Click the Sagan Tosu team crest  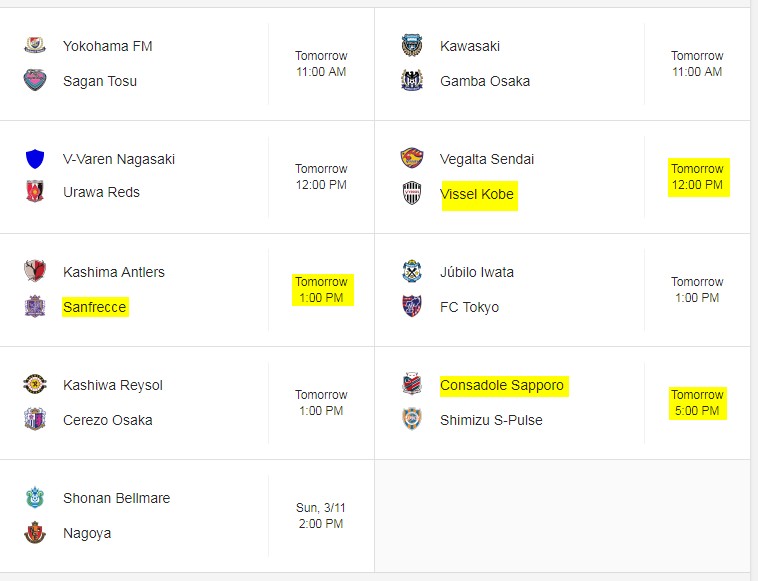[35, 81]
